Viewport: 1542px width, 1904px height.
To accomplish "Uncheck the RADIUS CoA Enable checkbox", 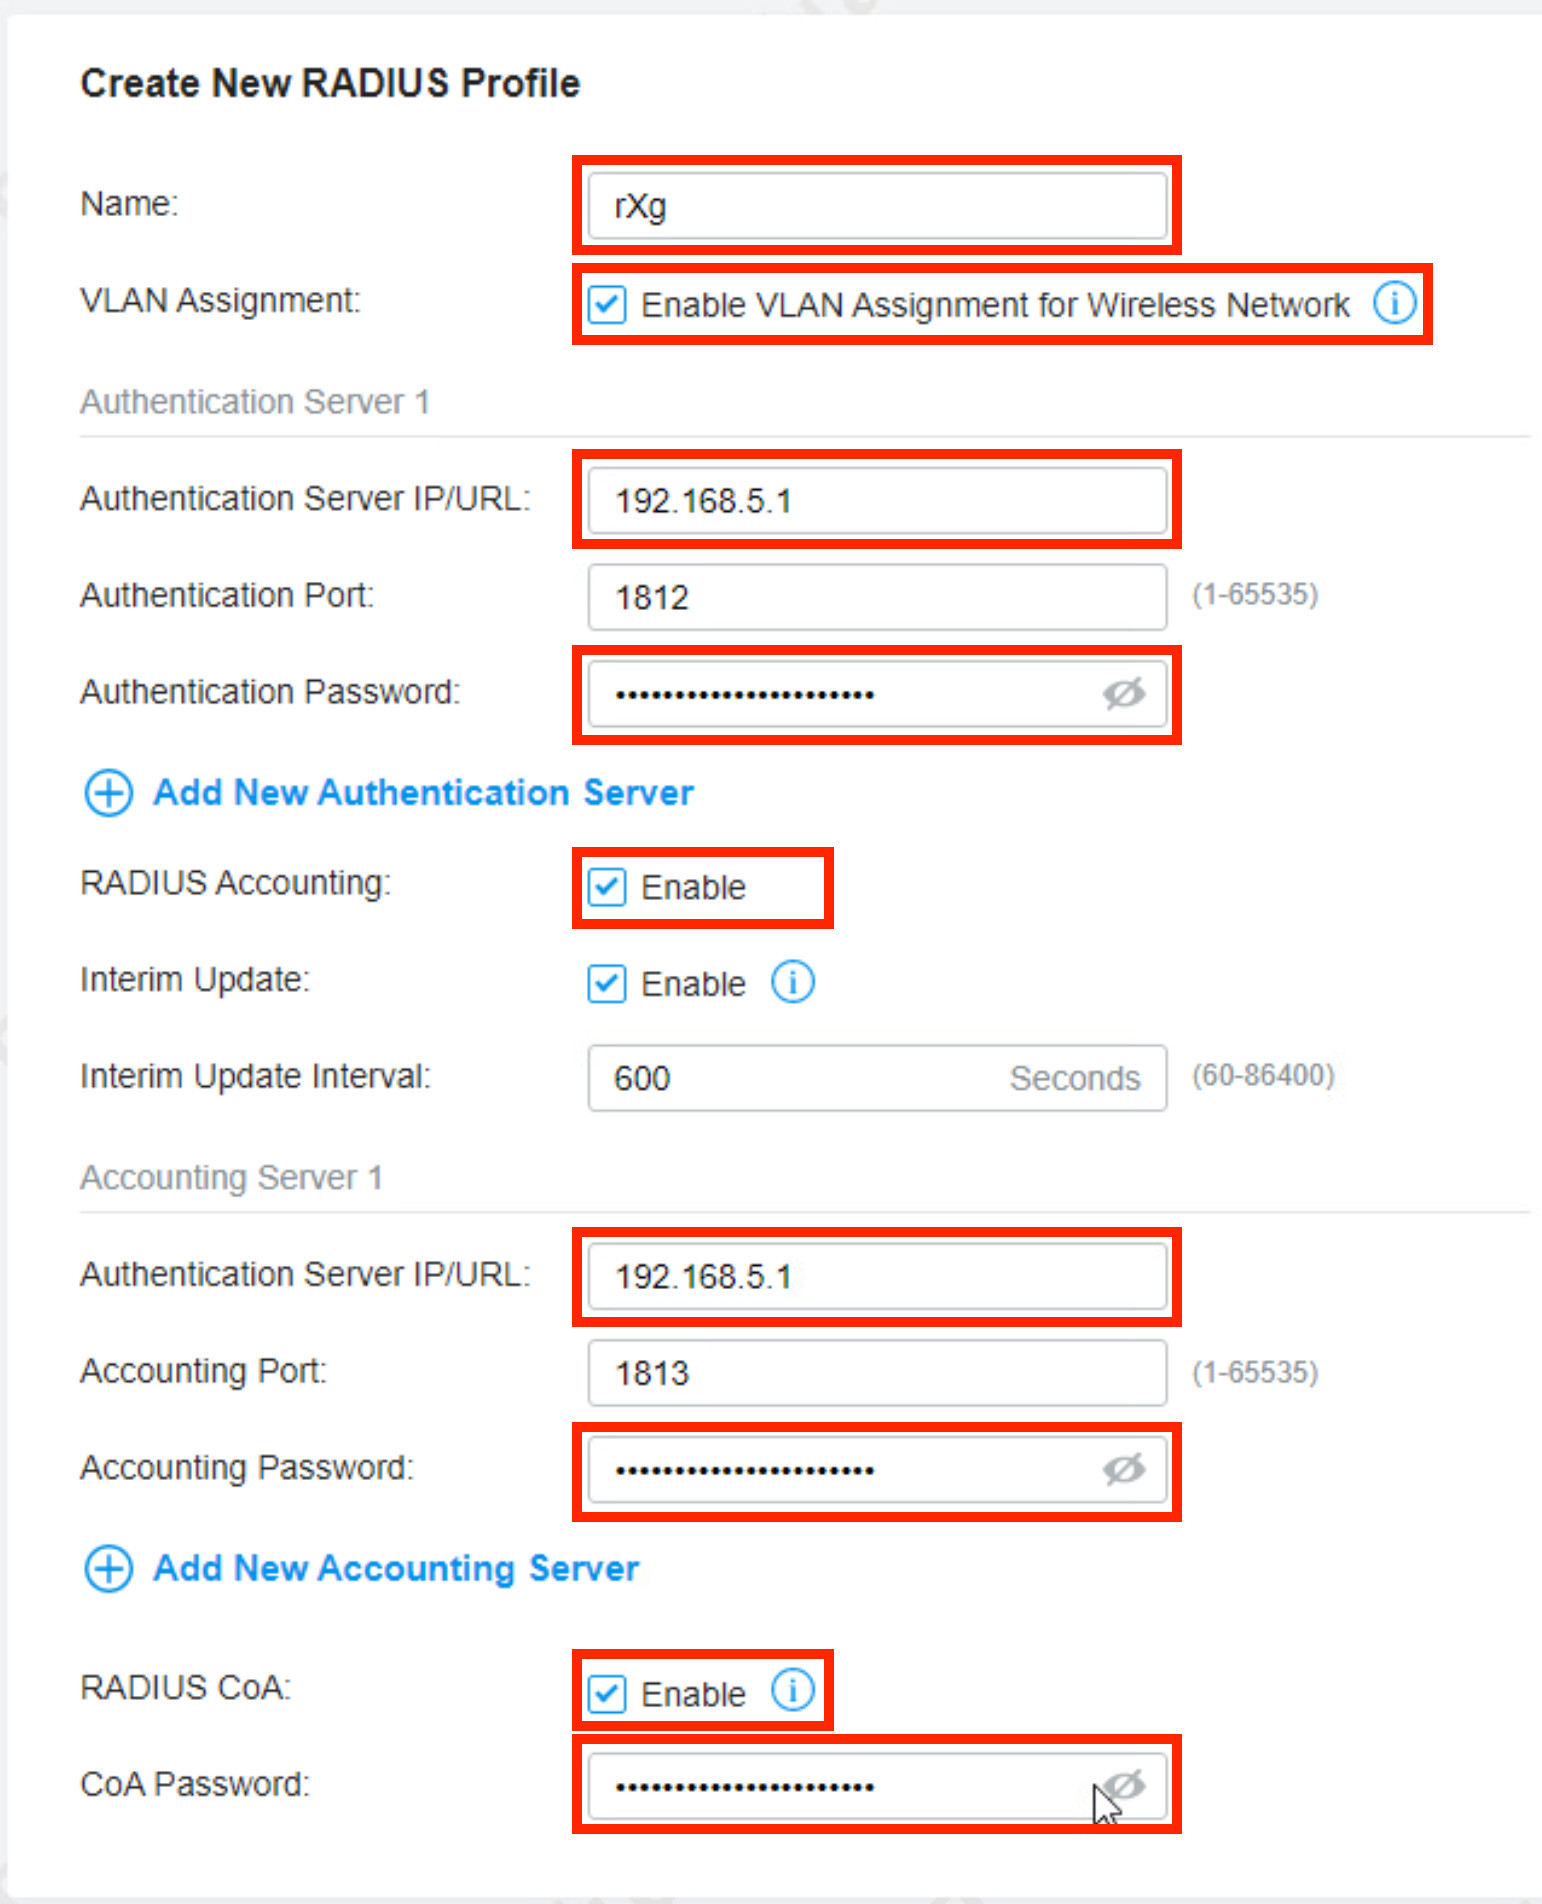I will pyautogui.click(x=607, y=1694).
